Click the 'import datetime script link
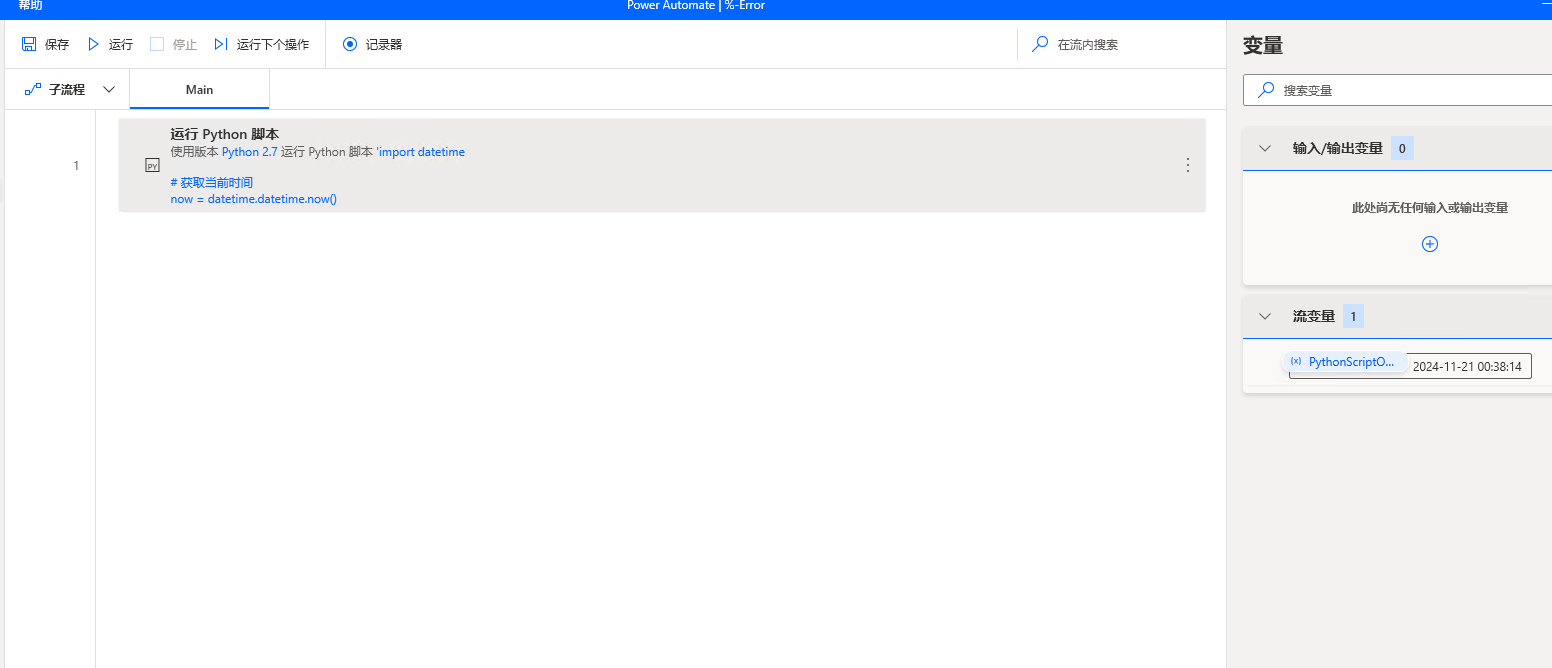 (421, 152)
